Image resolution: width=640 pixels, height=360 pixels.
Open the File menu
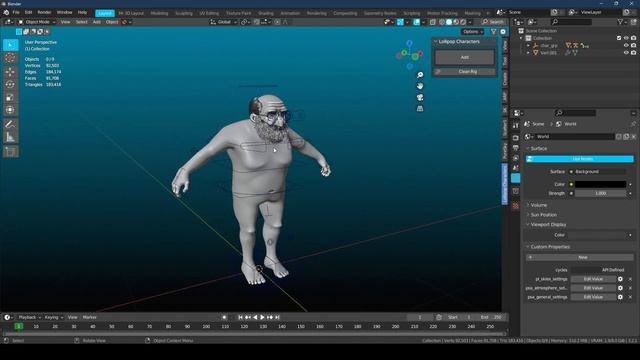pos(16,13)
